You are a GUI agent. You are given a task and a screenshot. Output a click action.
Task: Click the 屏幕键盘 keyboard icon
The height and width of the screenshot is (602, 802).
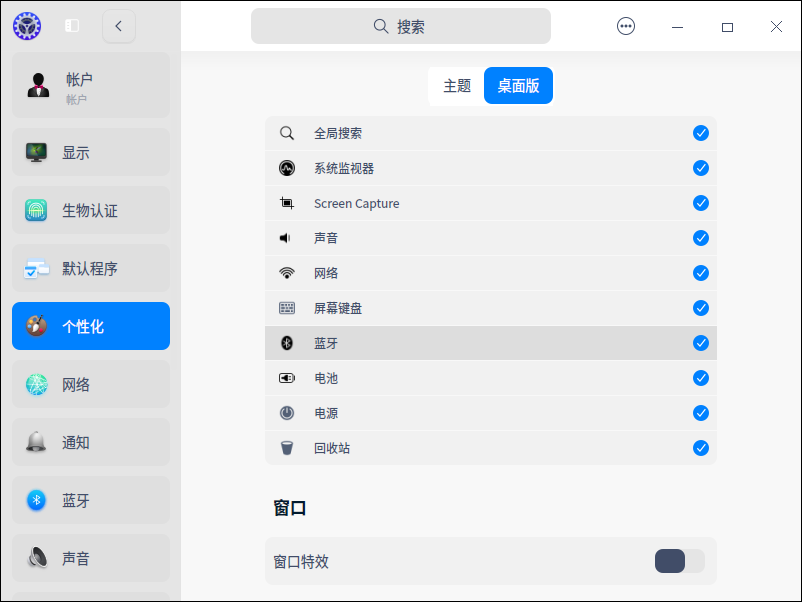coord(287,308)
